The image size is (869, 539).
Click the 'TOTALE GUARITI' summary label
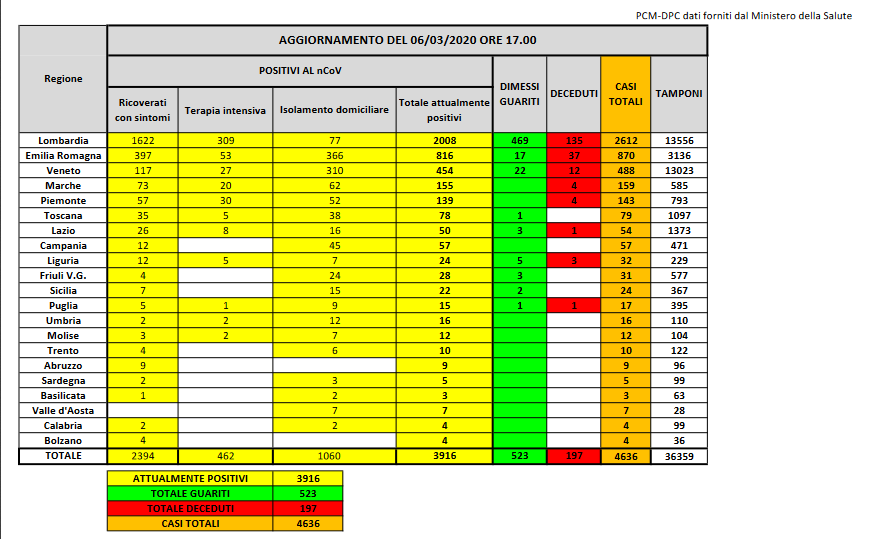pos(190,494)
